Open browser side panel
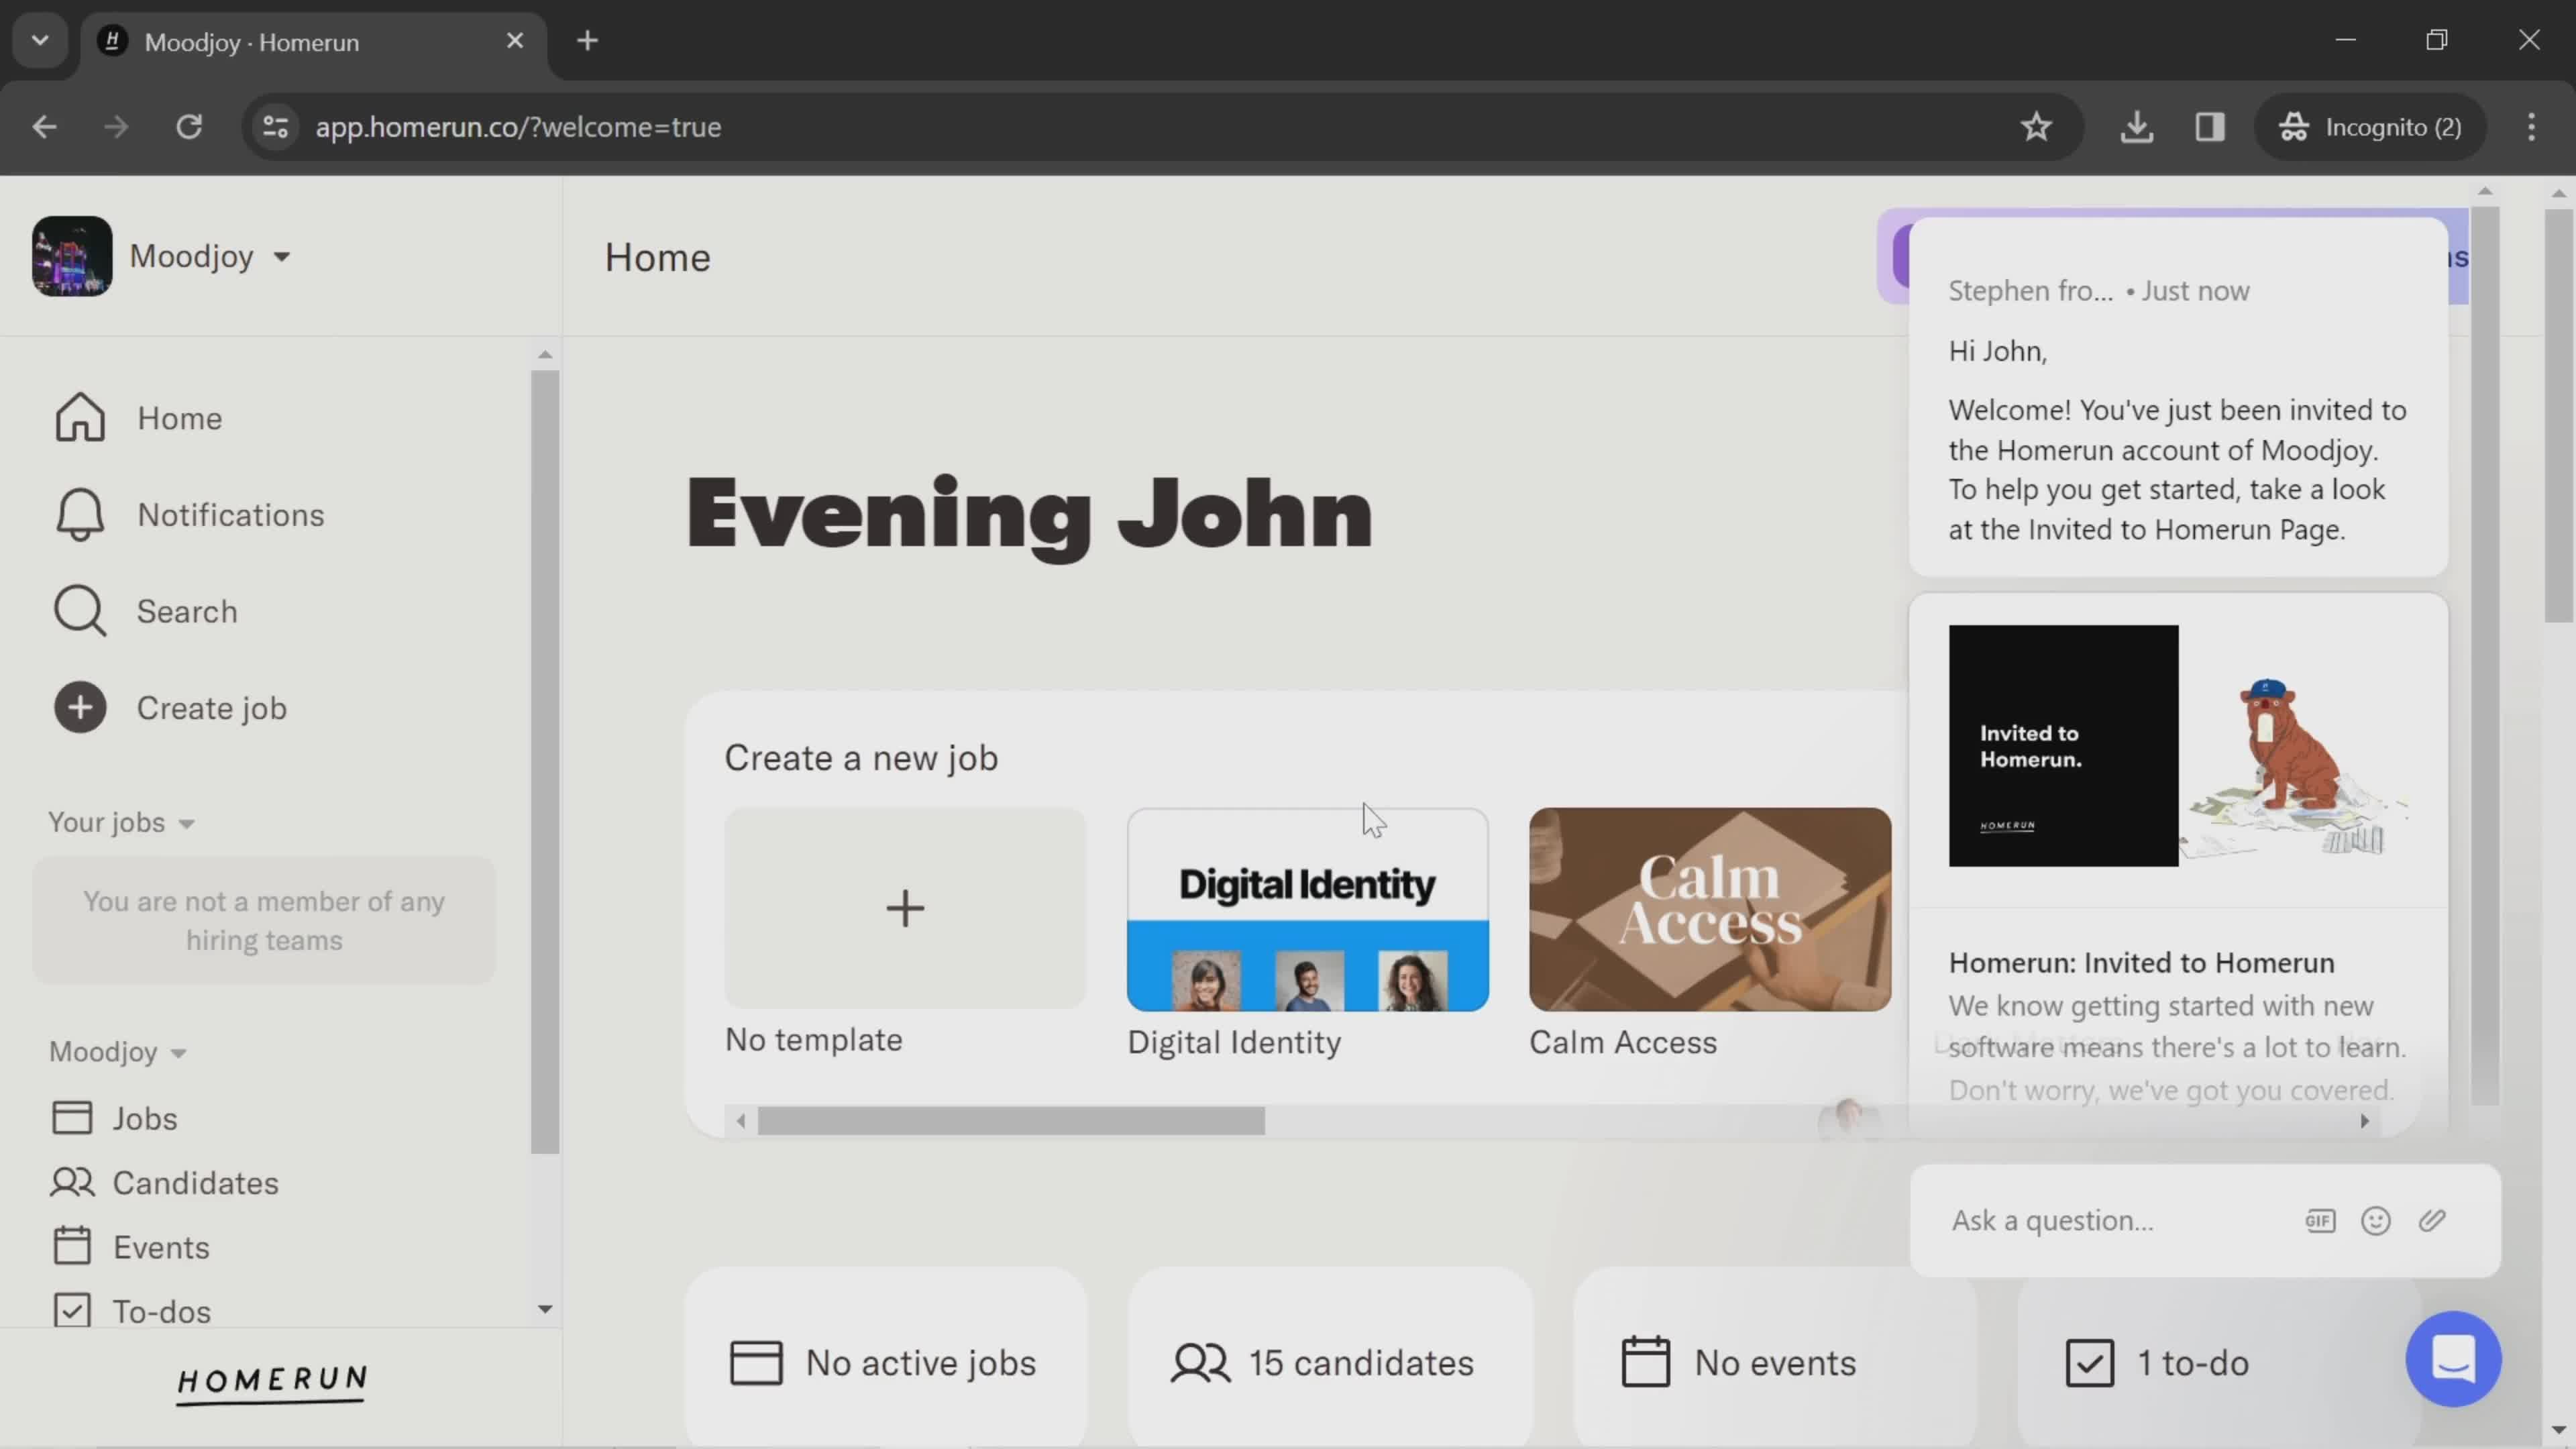This screenshot has width=2576, height=1449. click(x=2210, y=127)
